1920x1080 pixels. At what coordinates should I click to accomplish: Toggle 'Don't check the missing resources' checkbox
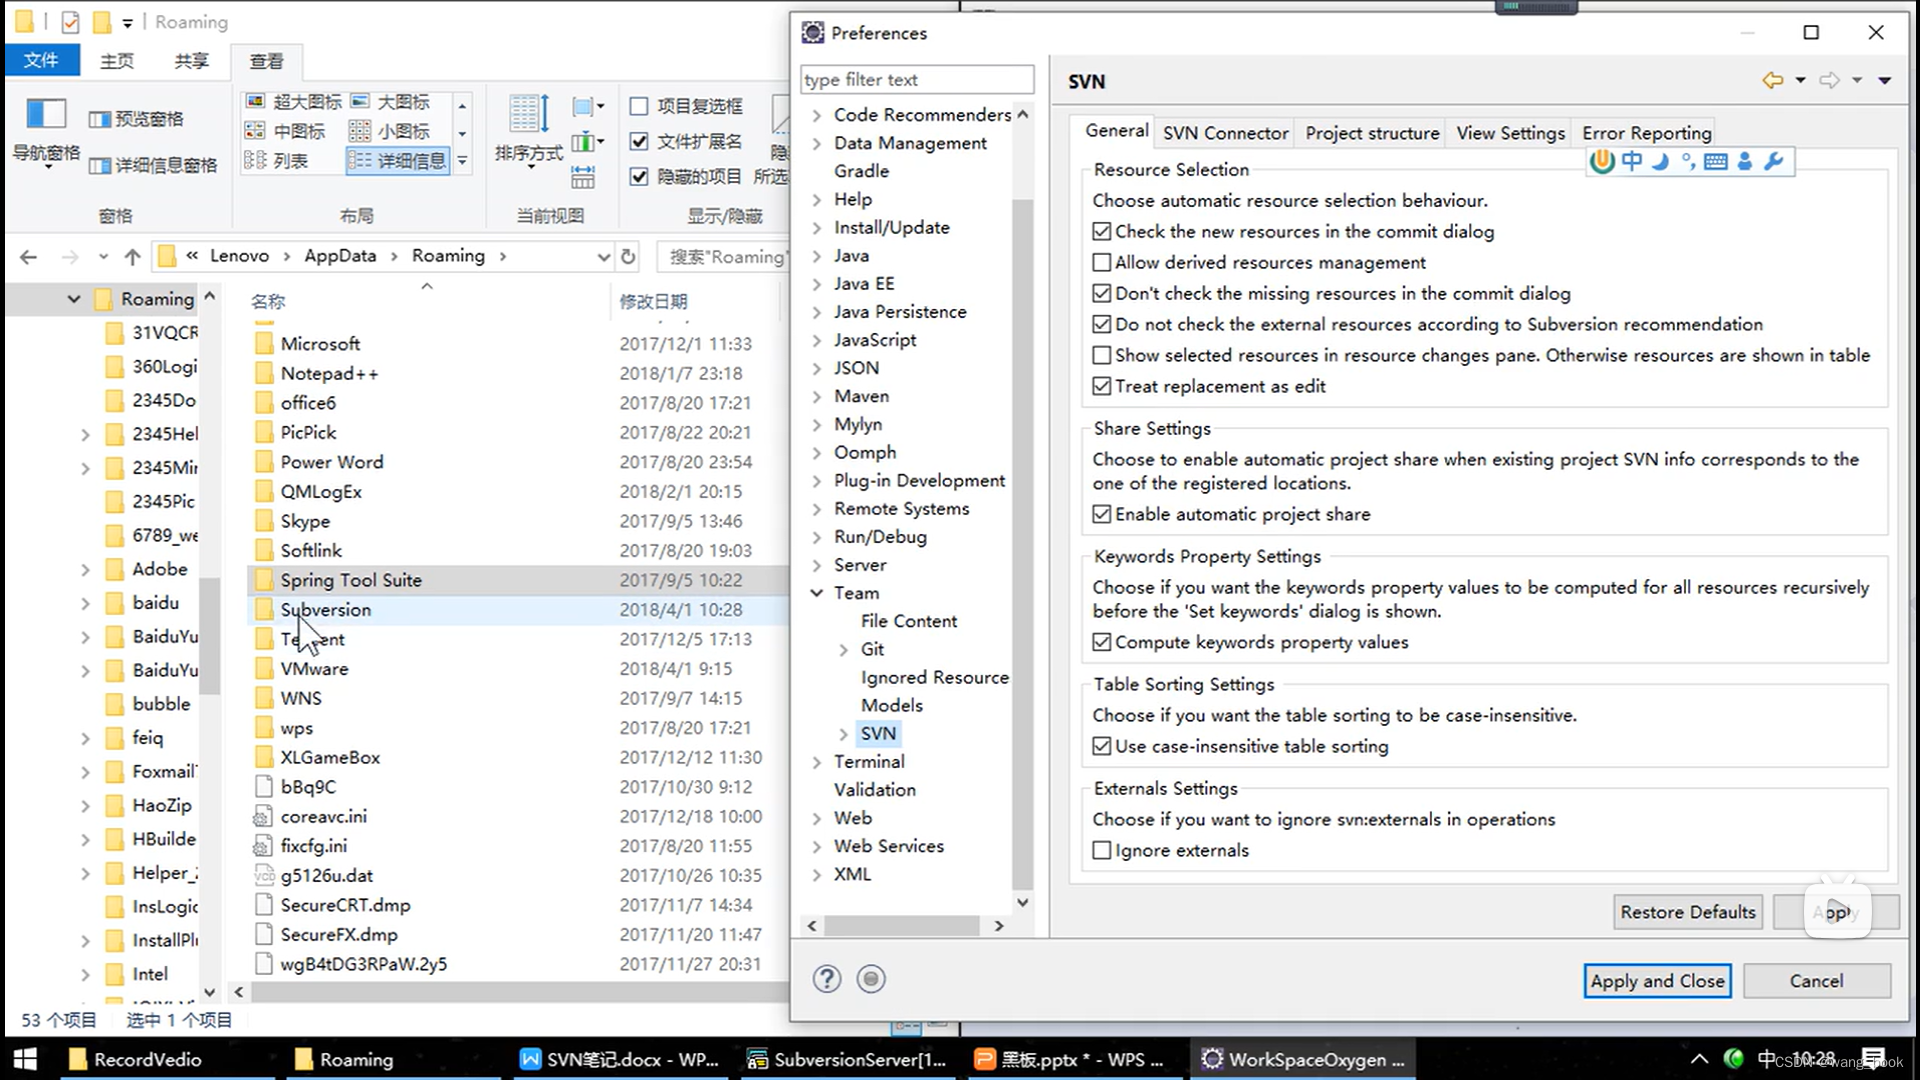(x=1102, y=294)
